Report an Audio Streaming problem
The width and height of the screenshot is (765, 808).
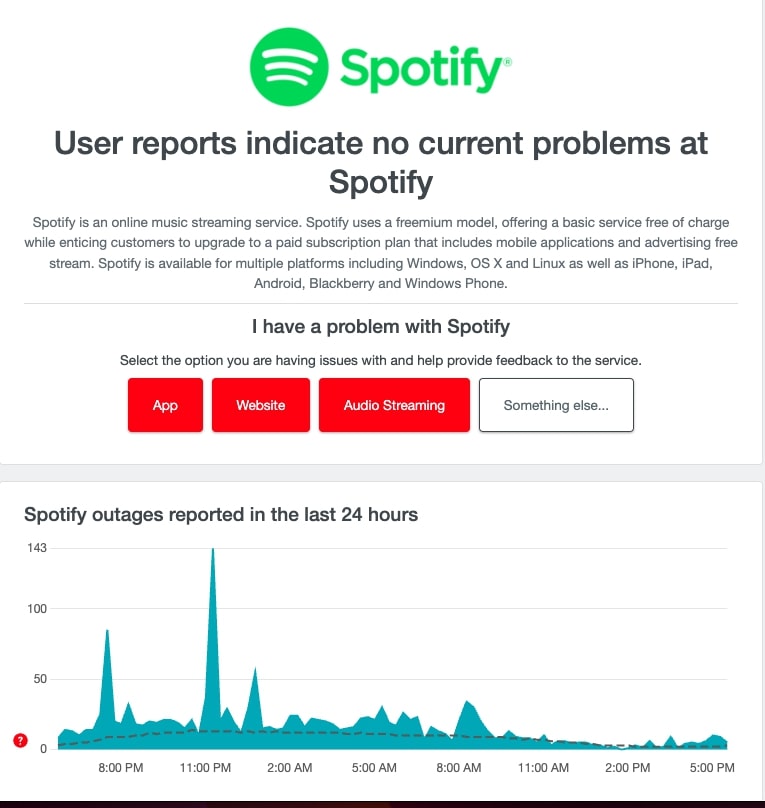[x=394, y=405]
